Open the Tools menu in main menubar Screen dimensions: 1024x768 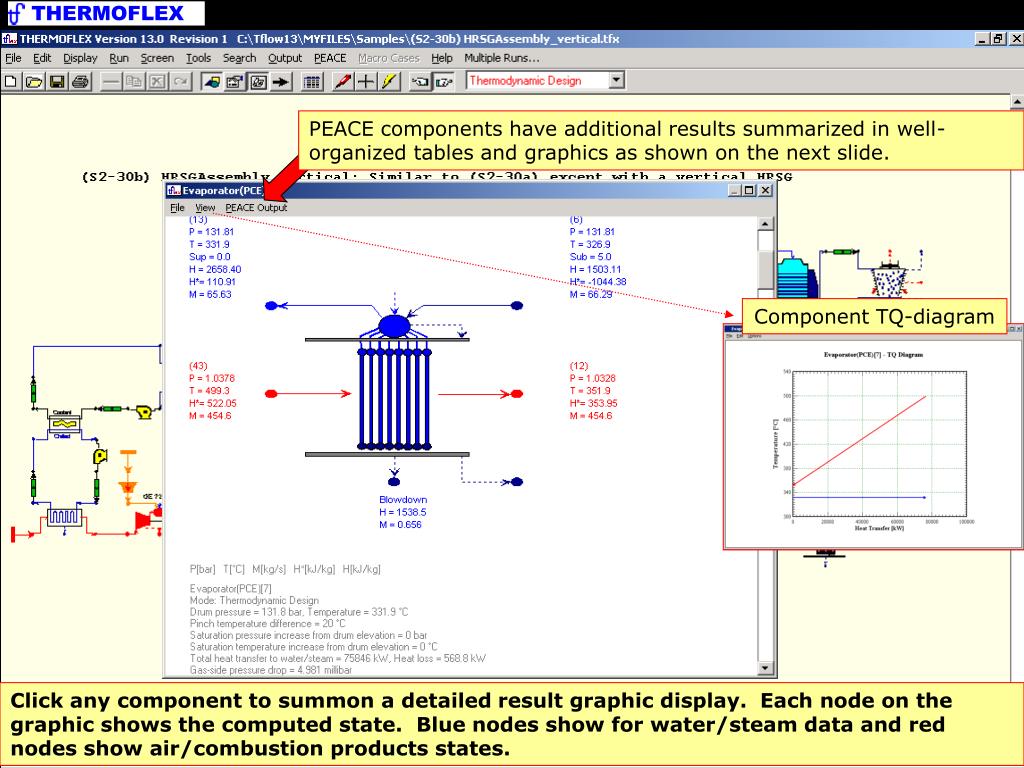pos(199,58)
